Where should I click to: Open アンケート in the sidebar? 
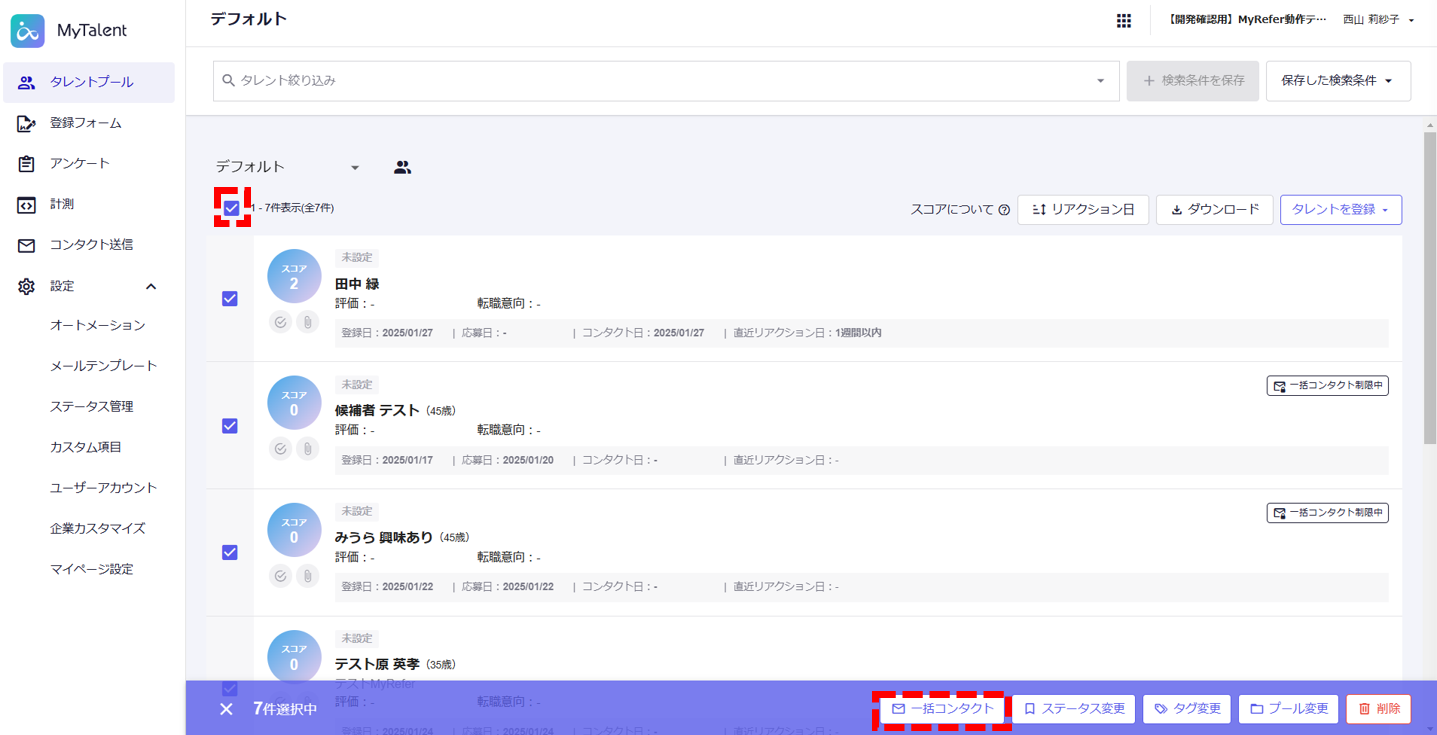coord(80,163)
